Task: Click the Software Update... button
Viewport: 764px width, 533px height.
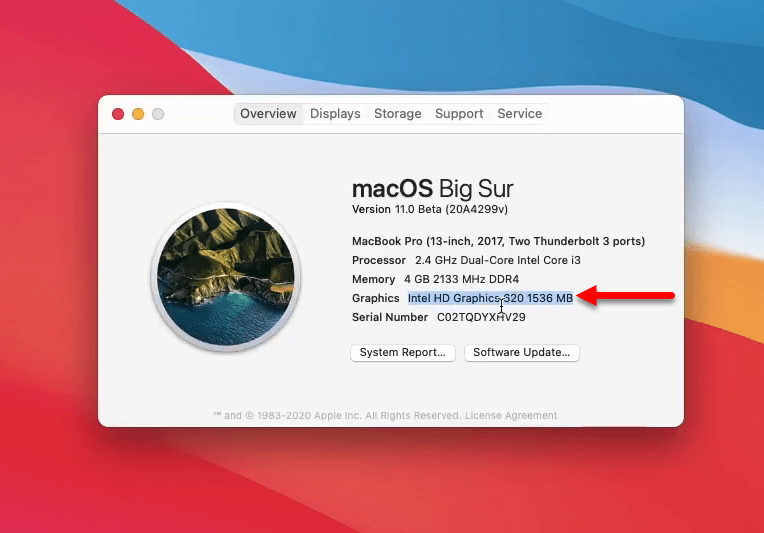Action: point(521,352)
